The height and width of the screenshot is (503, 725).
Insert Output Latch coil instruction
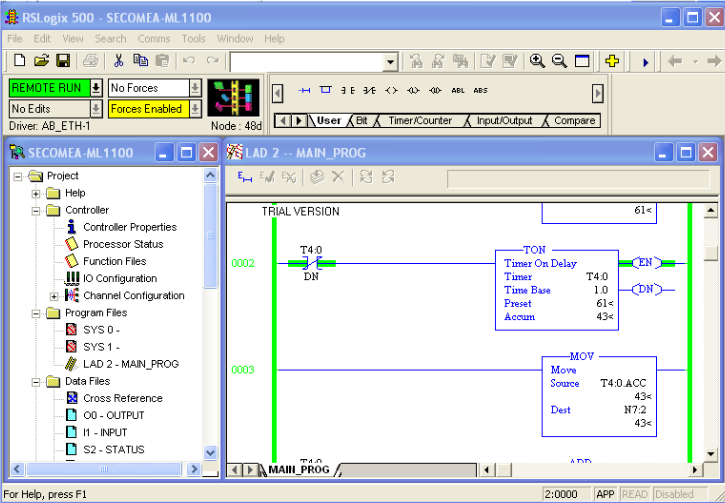(413, 91)
